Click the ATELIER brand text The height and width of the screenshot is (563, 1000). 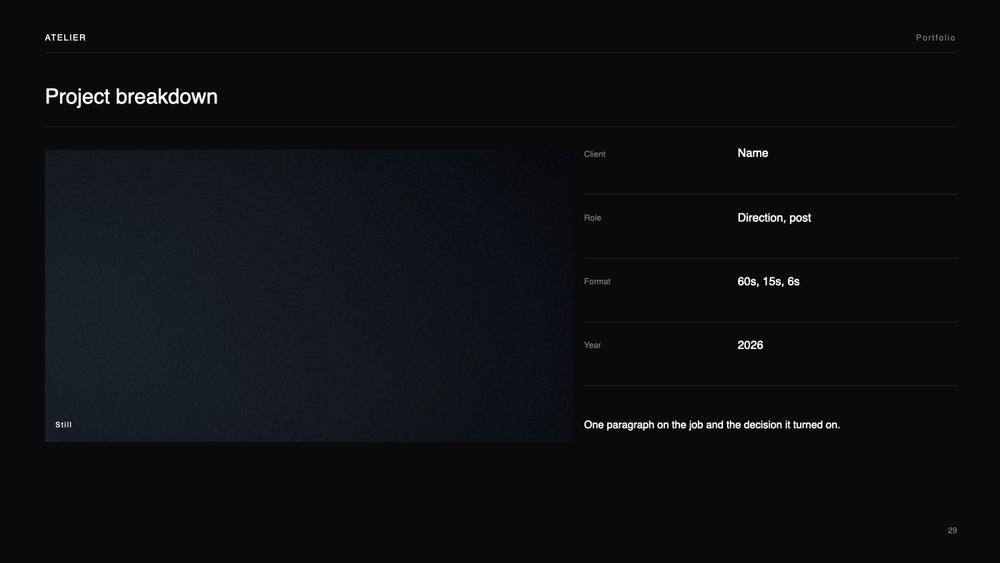(65, 38)
